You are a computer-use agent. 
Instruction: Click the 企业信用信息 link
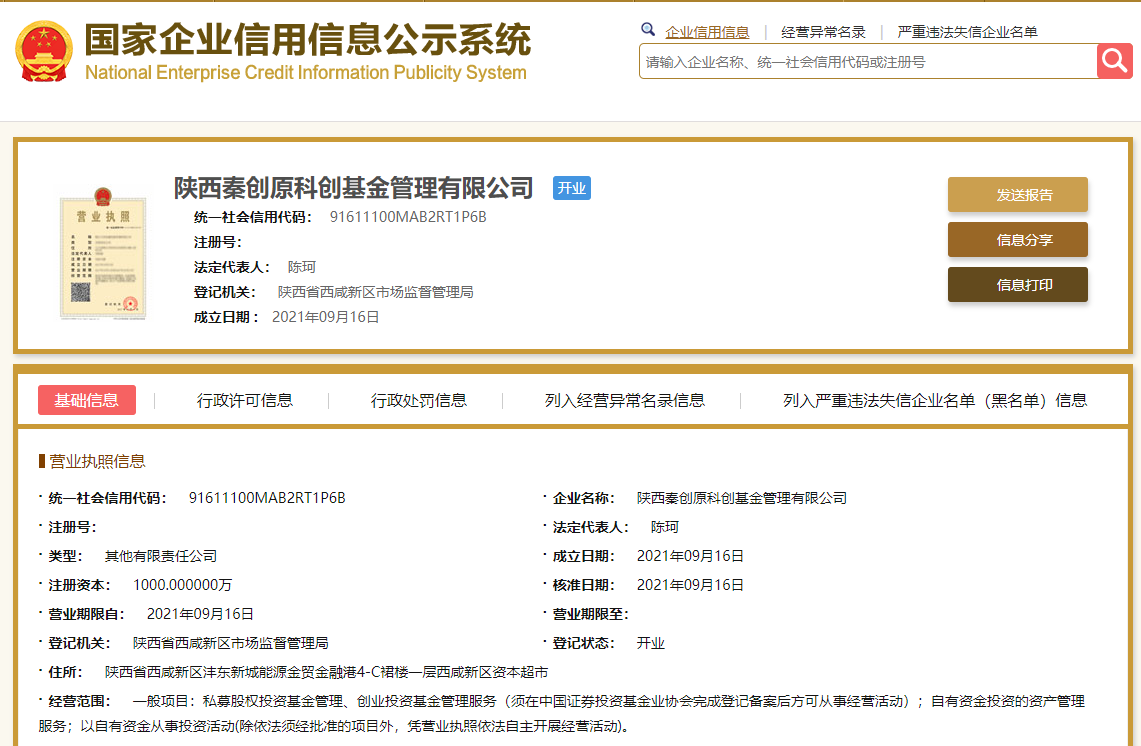point(708,31)
